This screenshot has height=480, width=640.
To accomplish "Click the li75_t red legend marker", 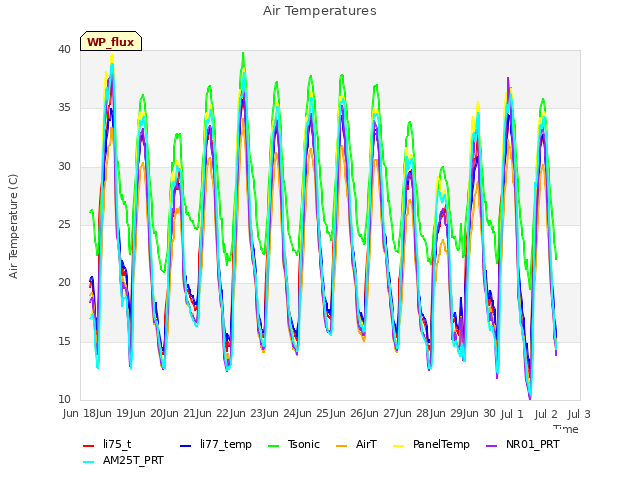I will tap(89, 446).
